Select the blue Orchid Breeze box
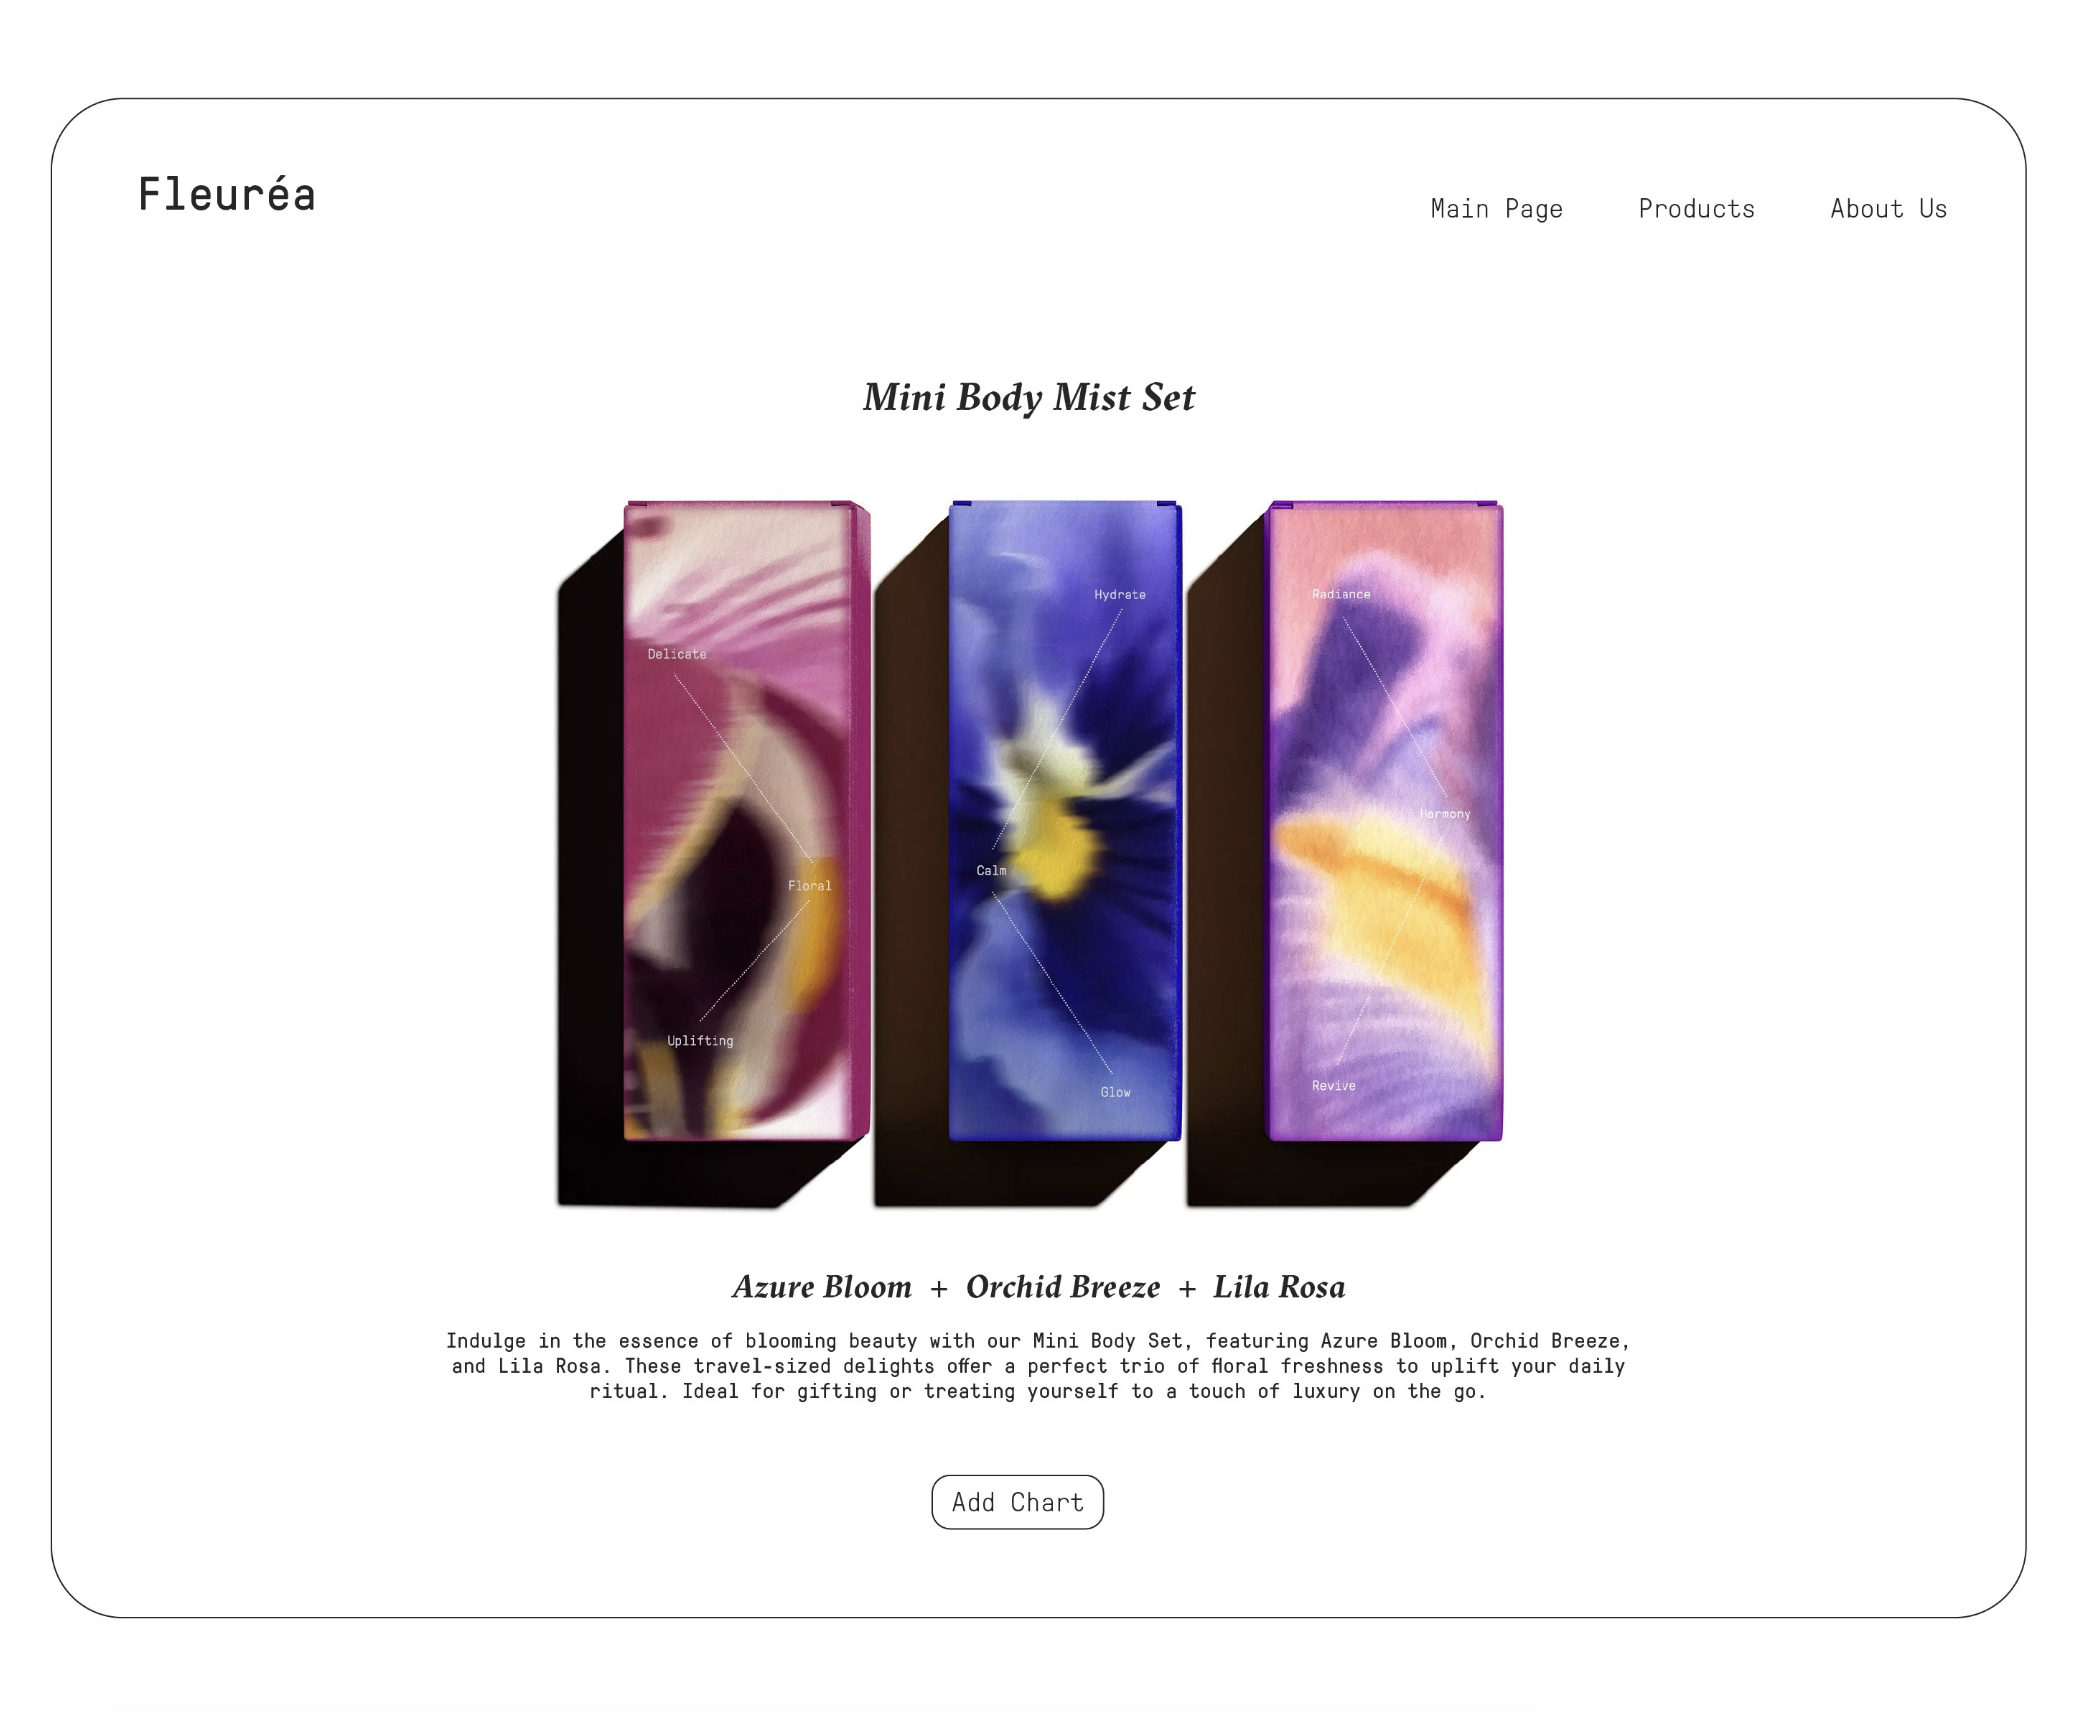Screen dimensions: 2078x1712 pos(1065,821)
